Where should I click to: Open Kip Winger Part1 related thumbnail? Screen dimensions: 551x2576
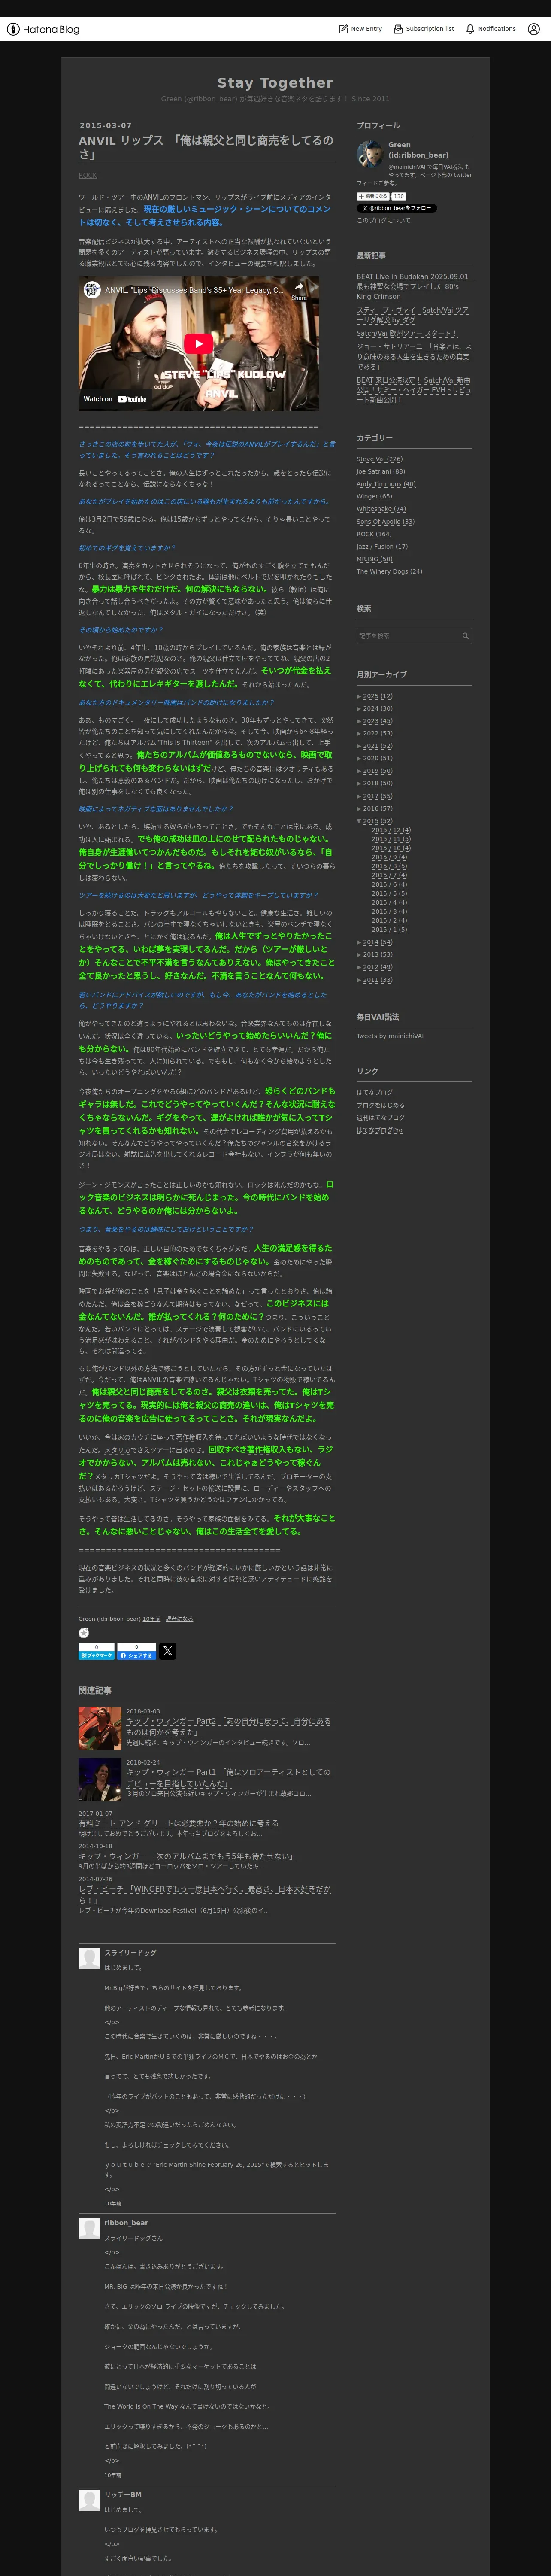(x=100, y=1779)
